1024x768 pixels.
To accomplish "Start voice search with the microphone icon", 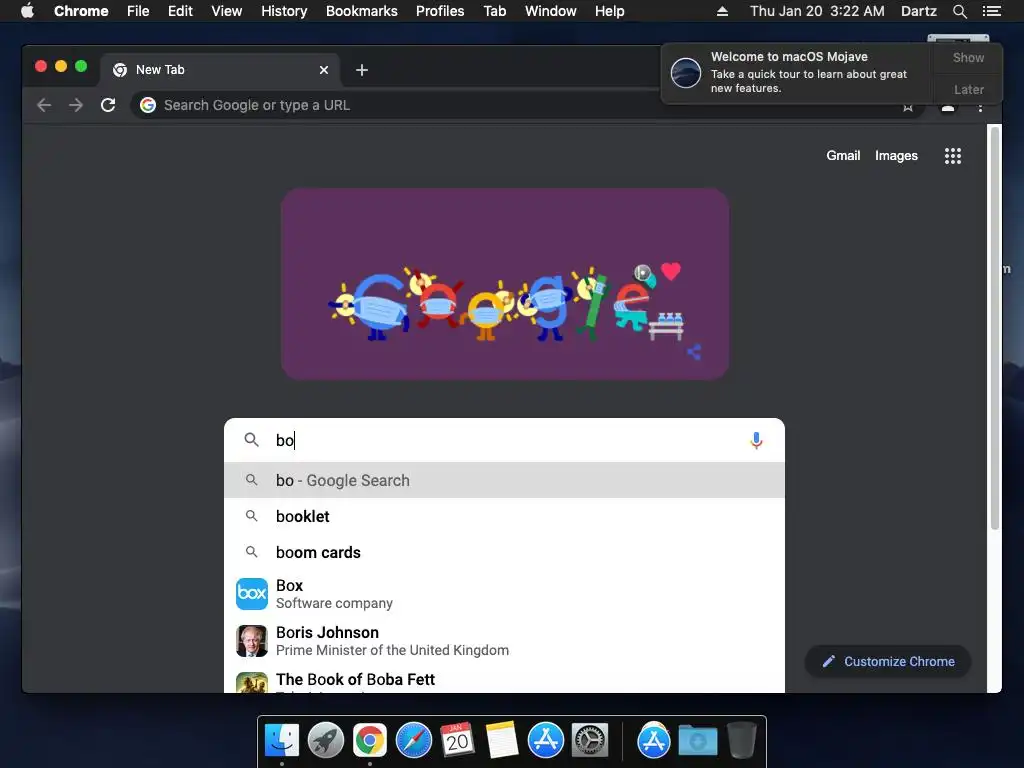I will pyautogui.click(x=756, y=440).
